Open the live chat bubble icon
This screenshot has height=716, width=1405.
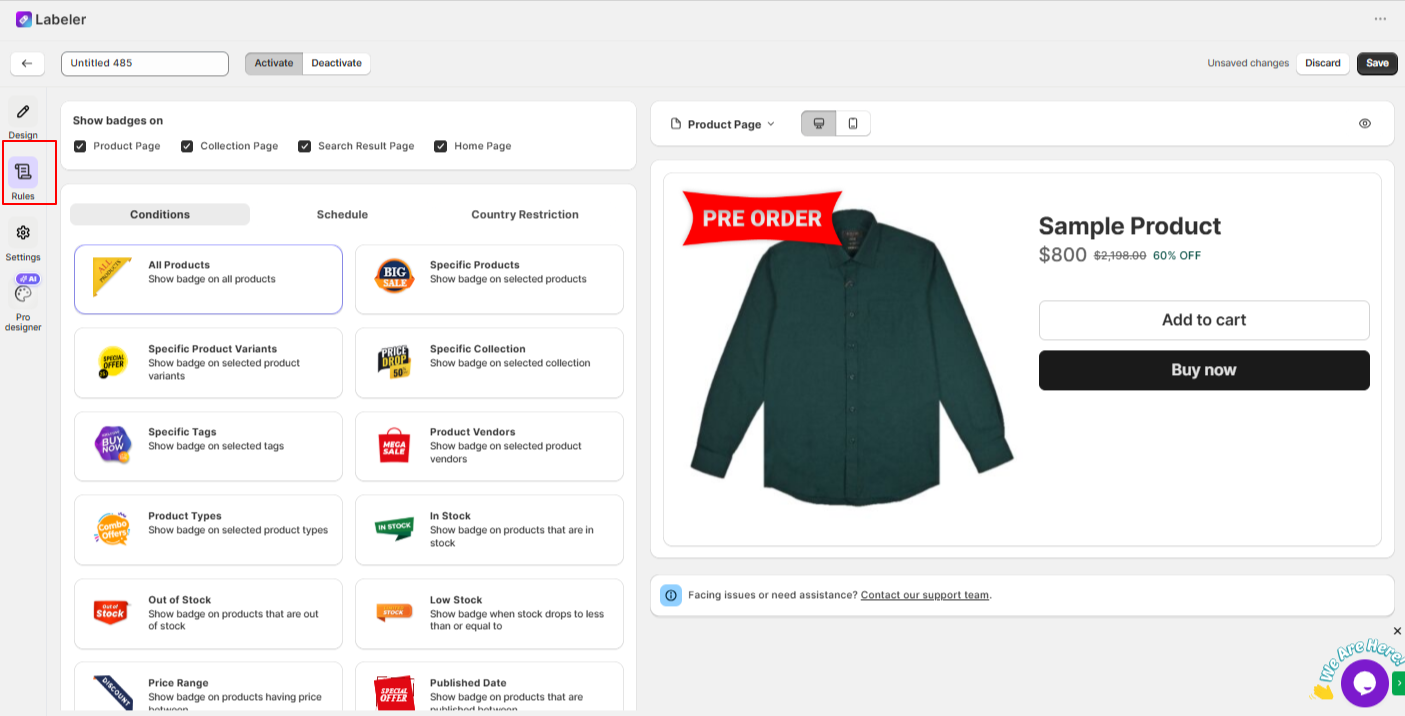click(1365, 683)
